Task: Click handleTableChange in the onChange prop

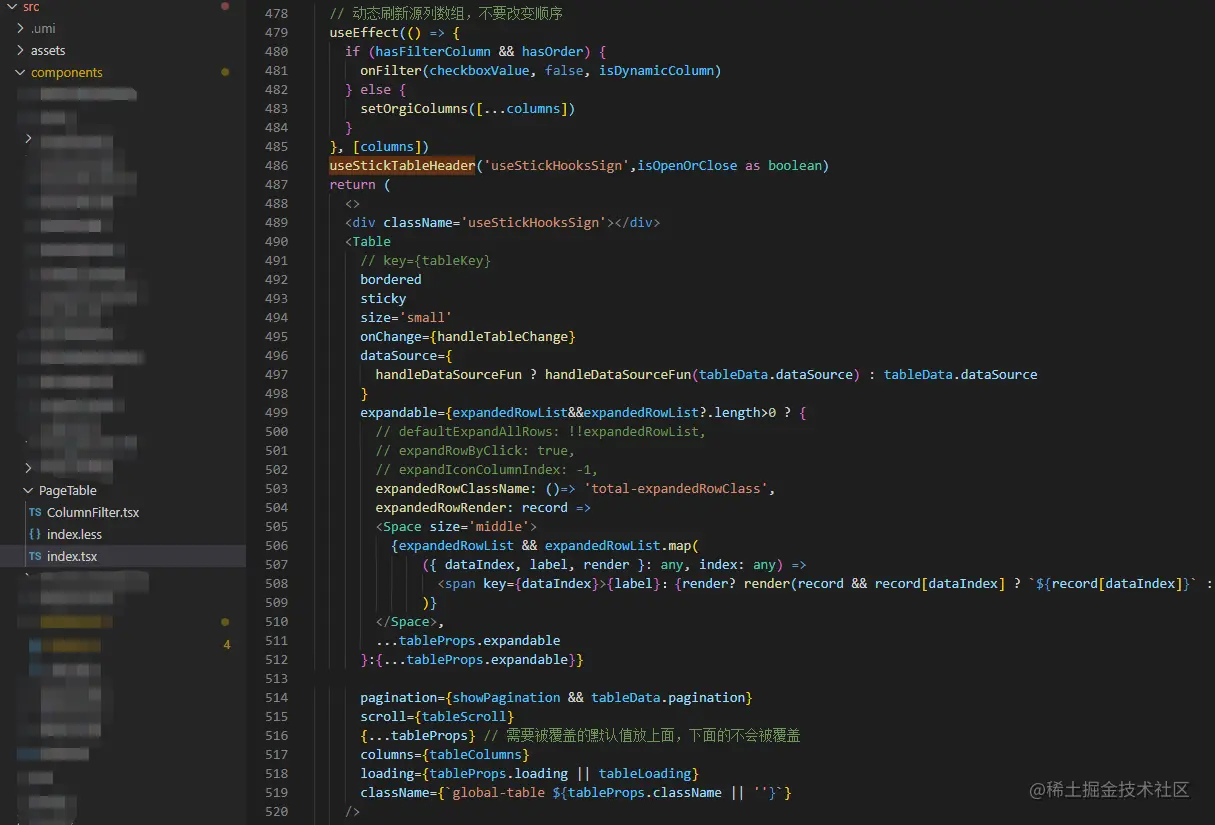Action: coord(503,336)
